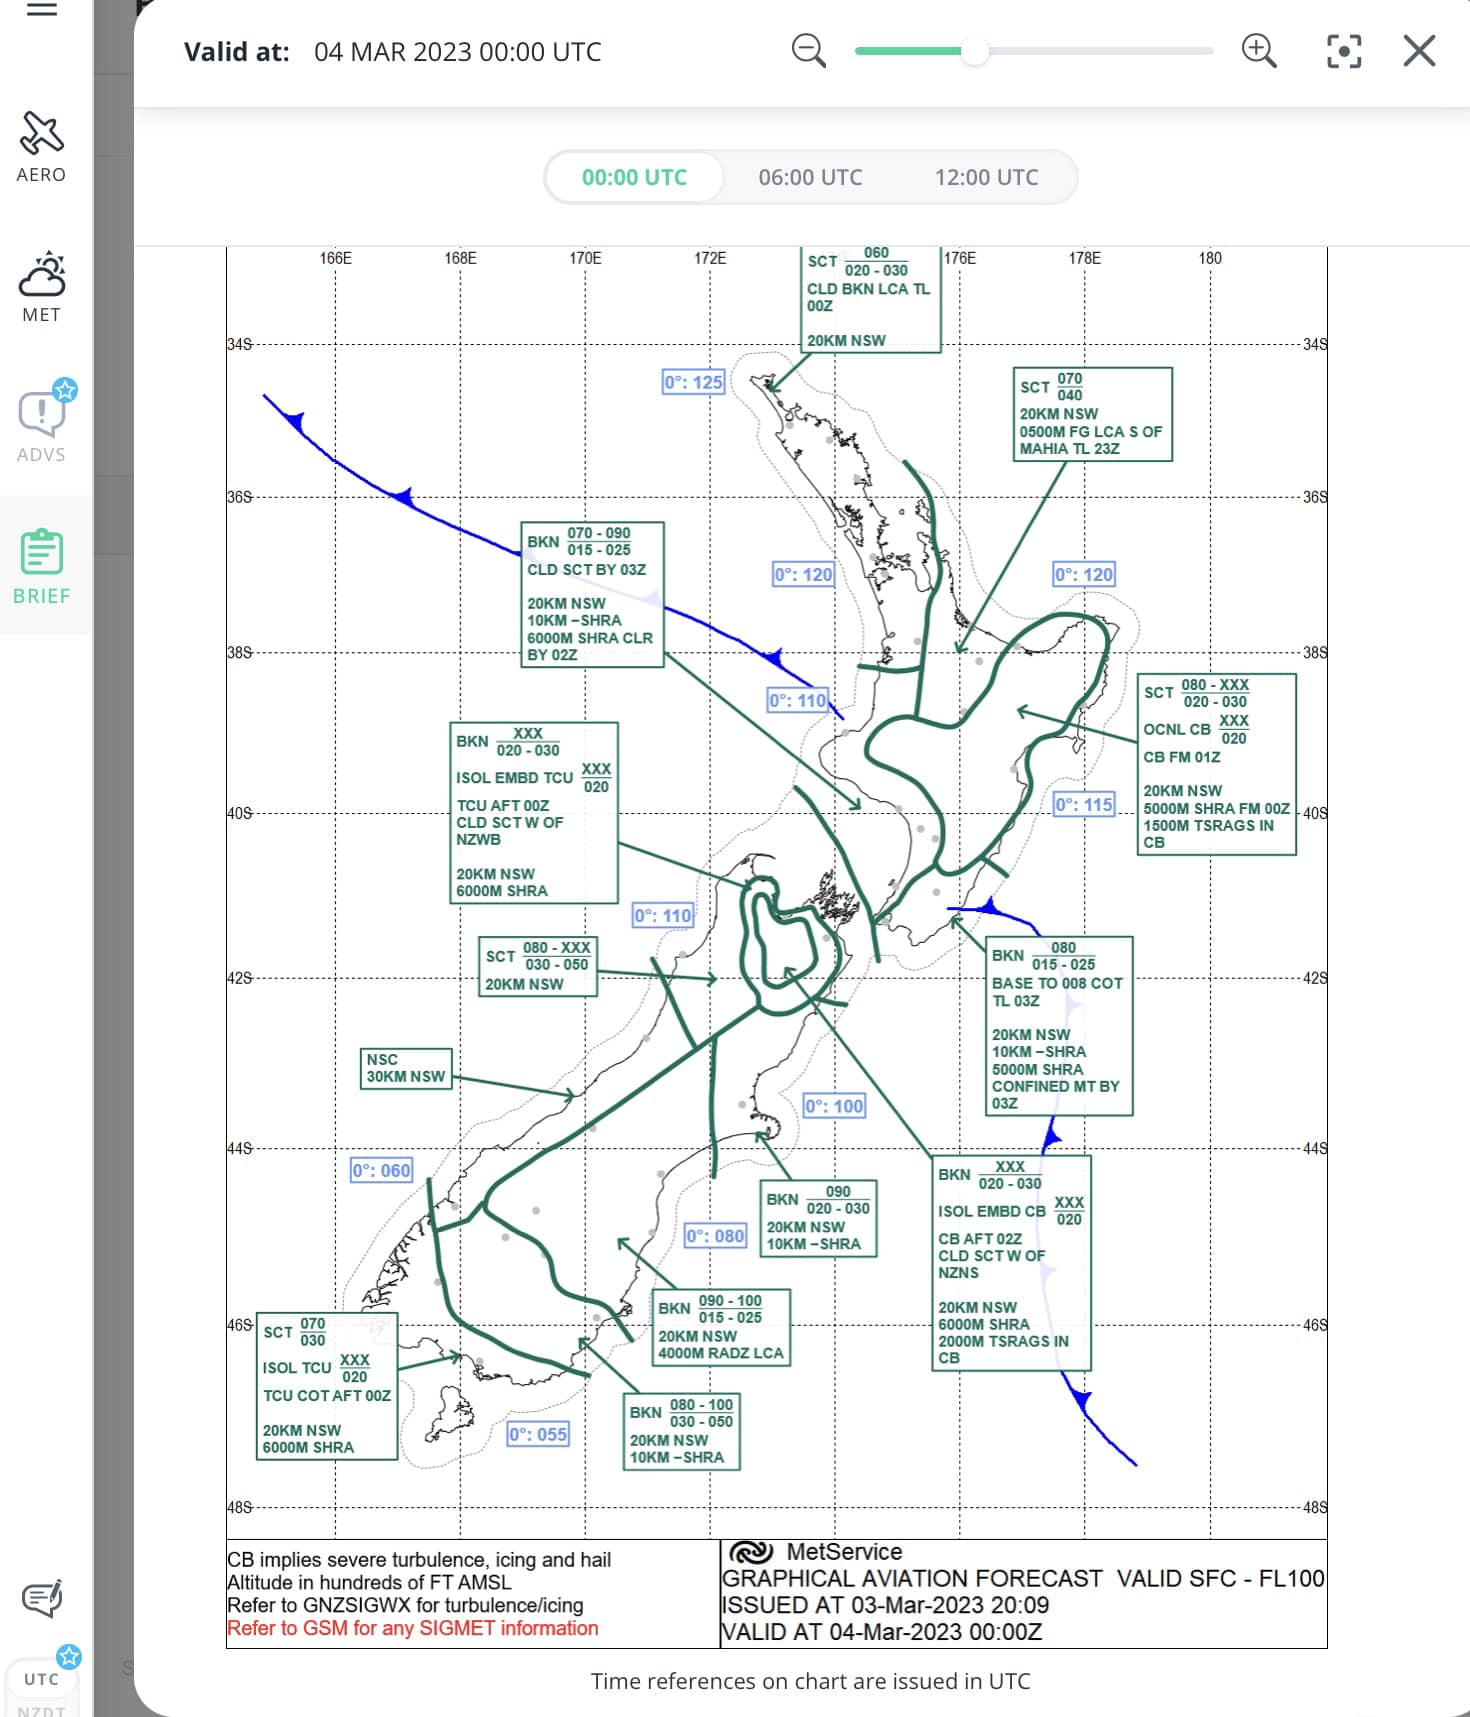Switch to the 06:00 UTC forecast
Image resolution: width=1470 pixels, height=1717 pixels.
coord(810,178)
